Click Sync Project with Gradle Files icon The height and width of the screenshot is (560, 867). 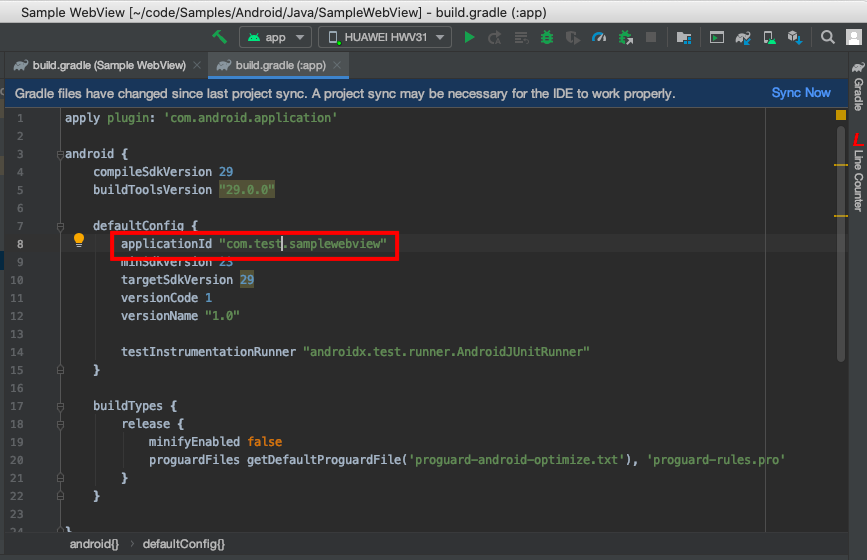743,37
